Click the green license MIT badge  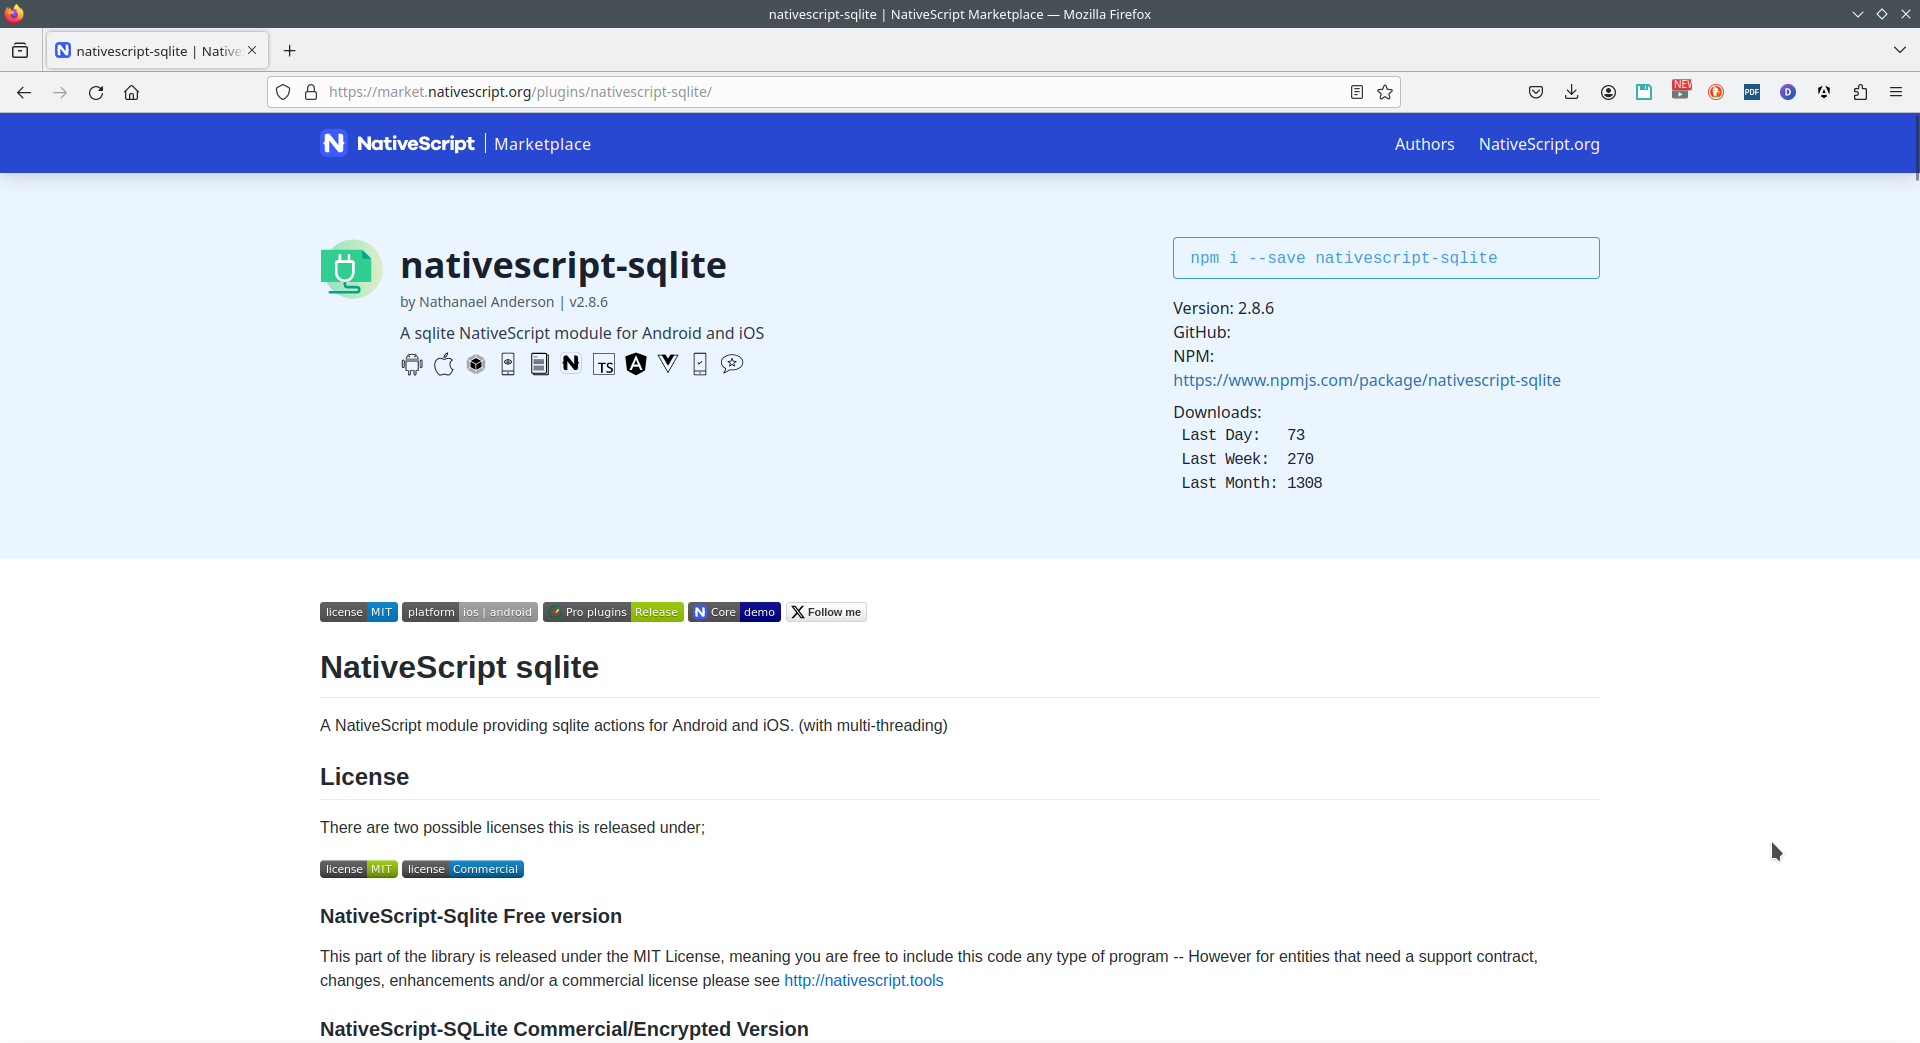[359, 869]
